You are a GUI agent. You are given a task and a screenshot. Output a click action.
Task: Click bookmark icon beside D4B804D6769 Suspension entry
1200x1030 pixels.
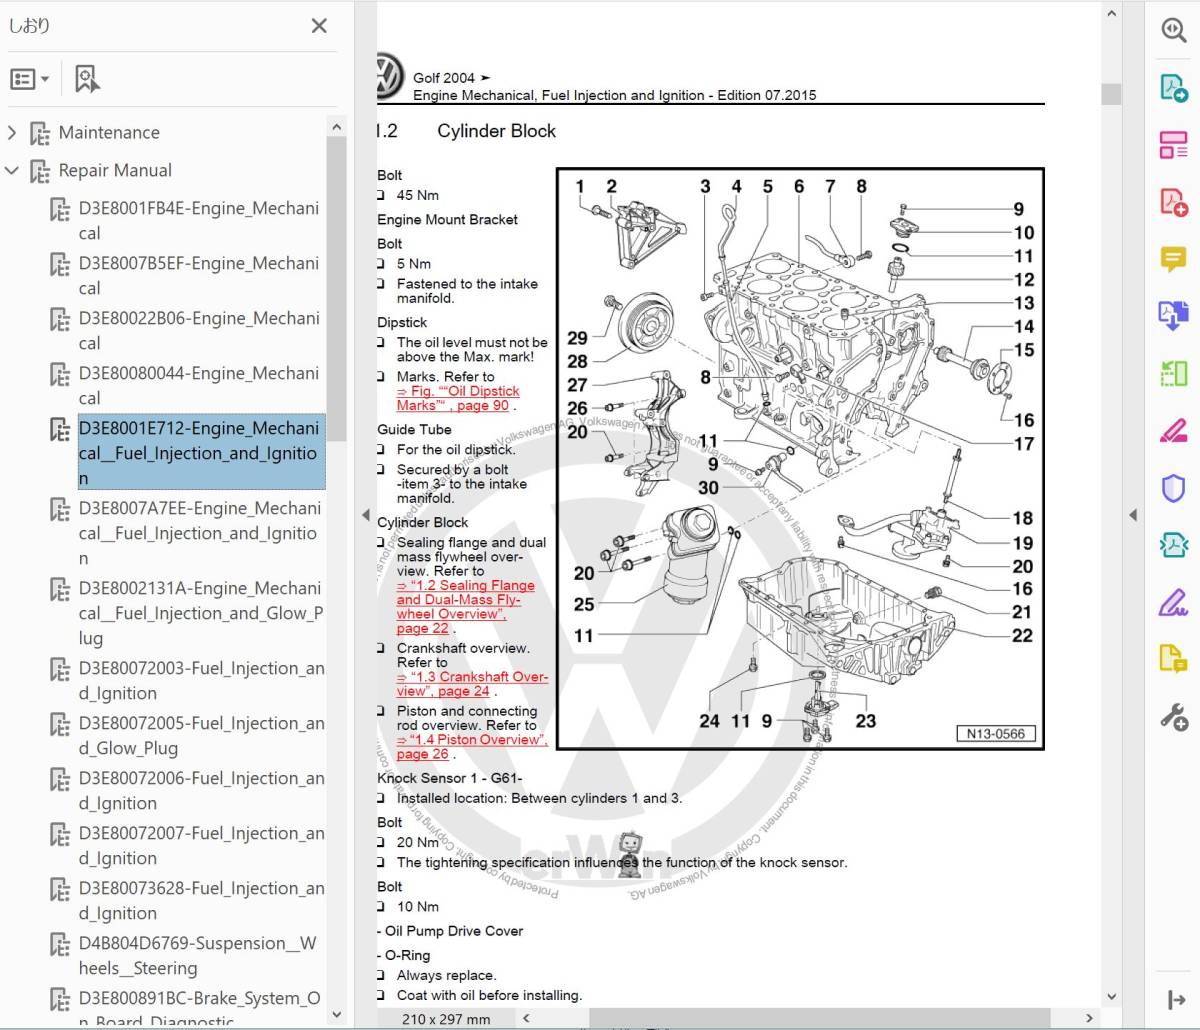[60, 944]
